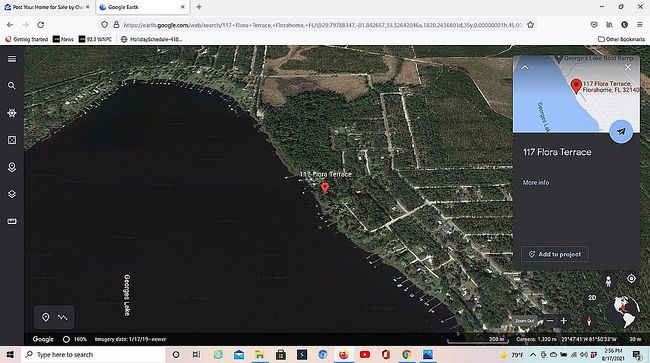The image size is (650, 363).
Task: Open the tracking protection shield icon
Action: click(104, 25)
